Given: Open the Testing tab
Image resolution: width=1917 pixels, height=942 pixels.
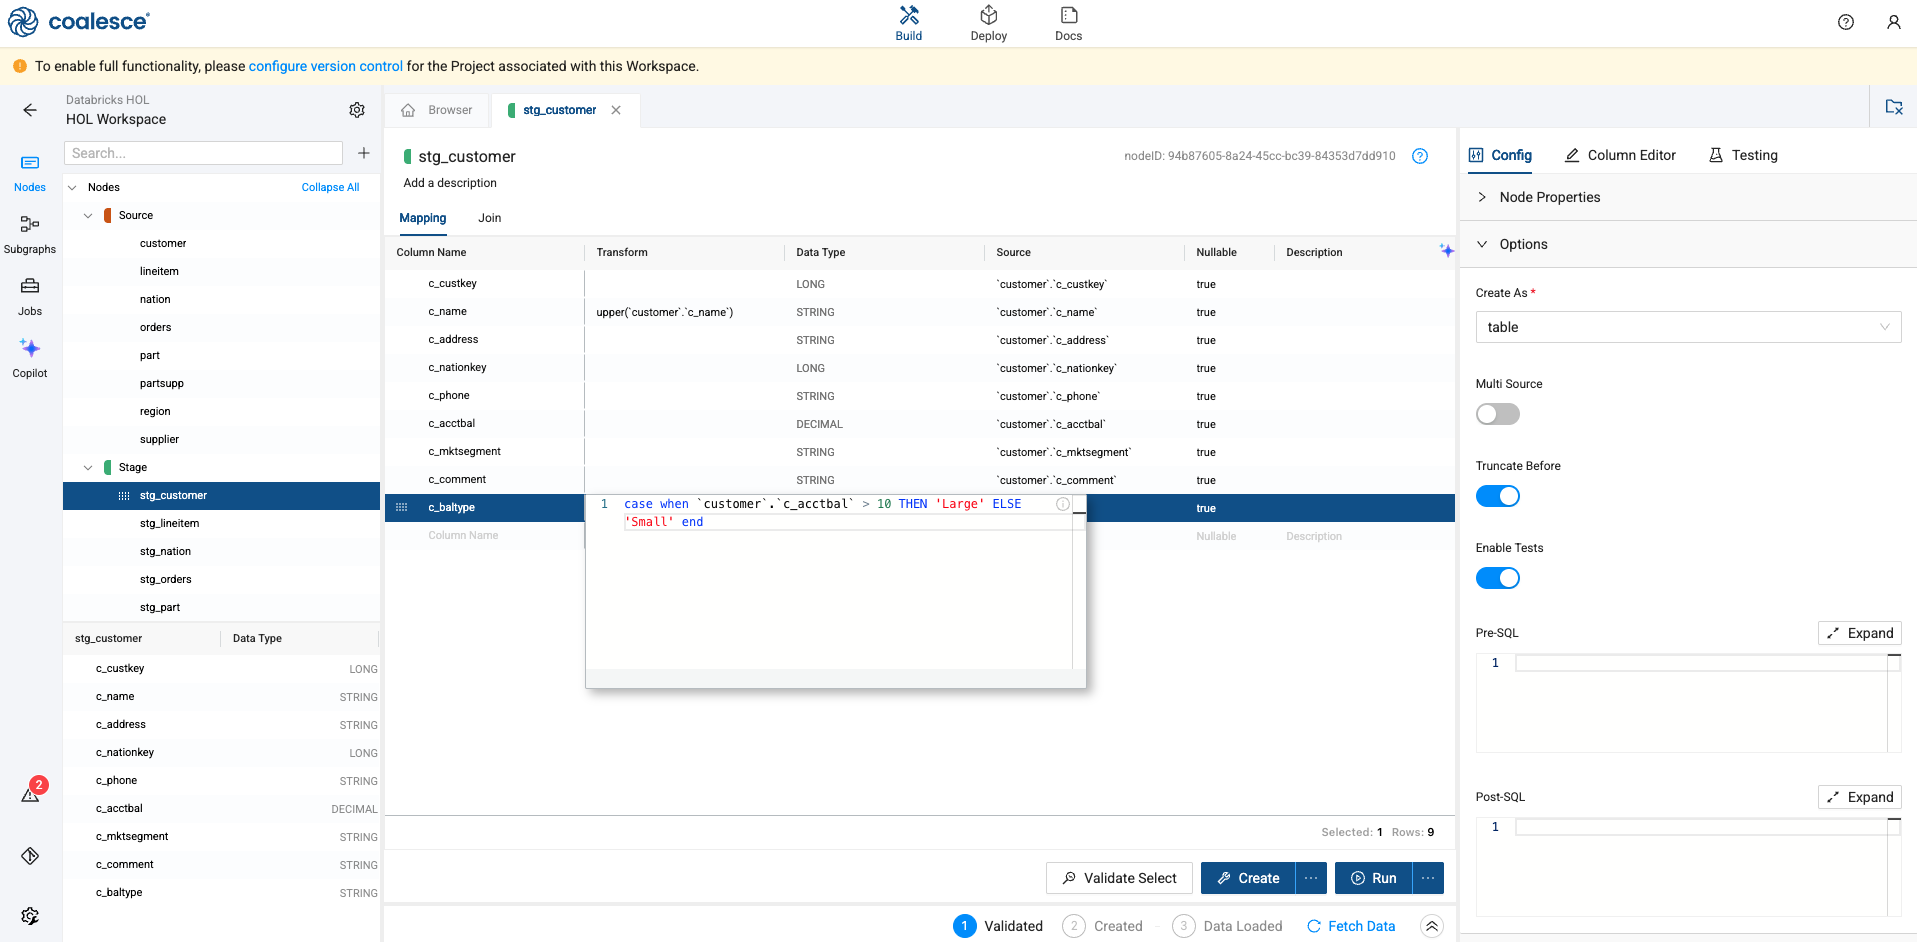Looking at the screenshot, I should coord(1743,155).
